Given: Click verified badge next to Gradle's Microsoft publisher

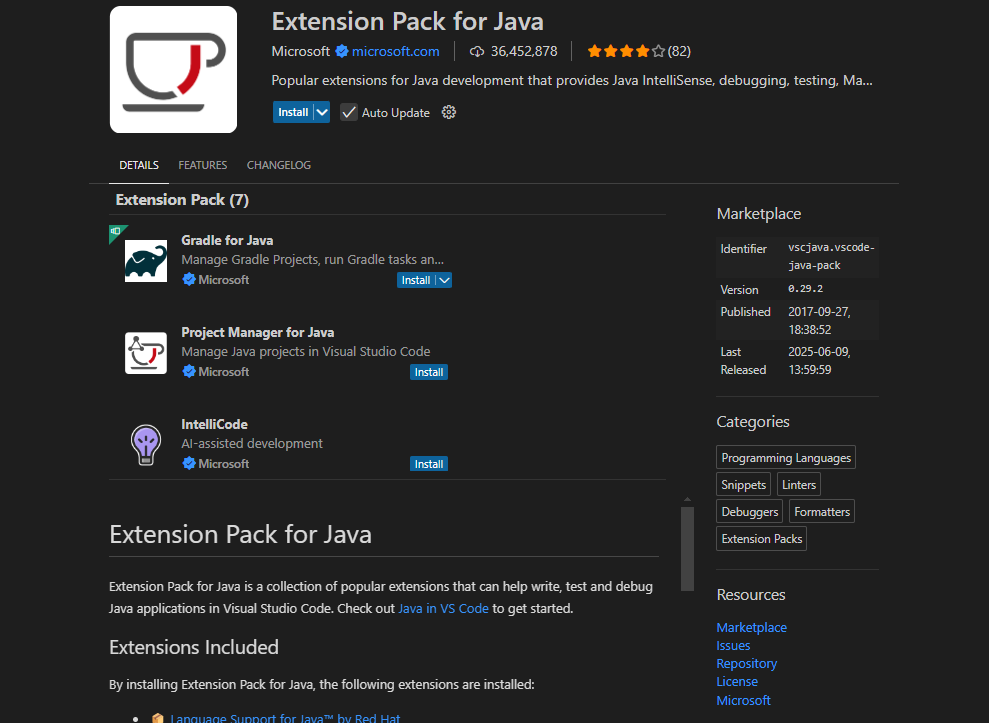Looking at the screenshot, I should [x=189, y=279].
